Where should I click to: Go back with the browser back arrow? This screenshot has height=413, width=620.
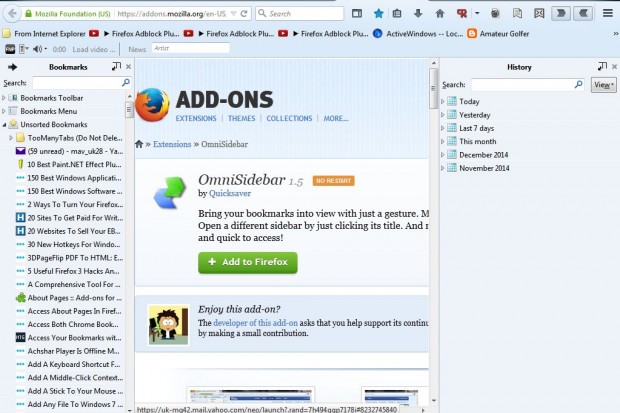12,14
